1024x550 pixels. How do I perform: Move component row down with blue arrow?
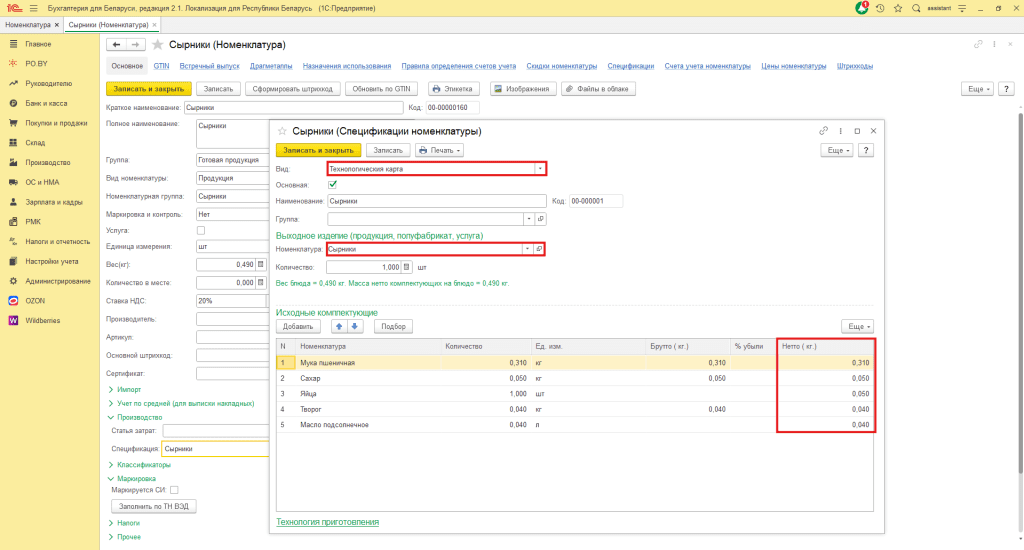tap(355, 326)
